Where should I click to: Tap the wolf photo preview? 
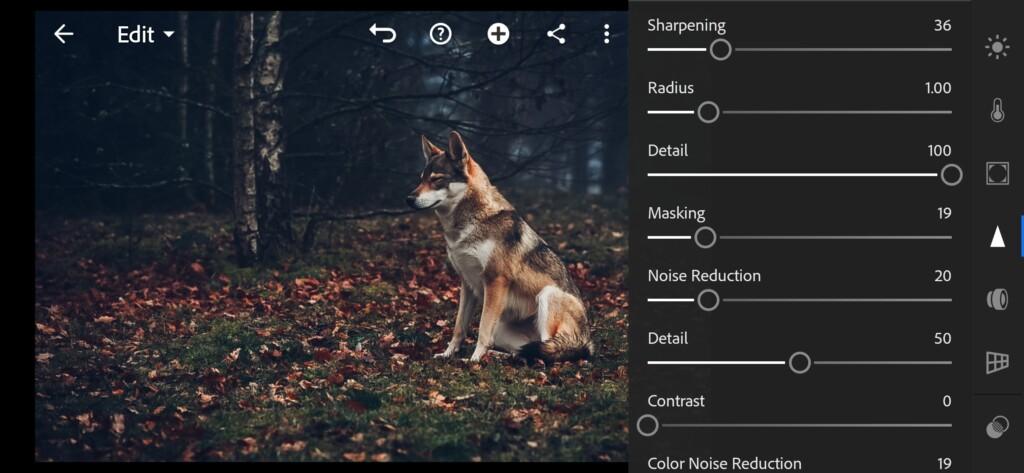(x=331, y=236)
